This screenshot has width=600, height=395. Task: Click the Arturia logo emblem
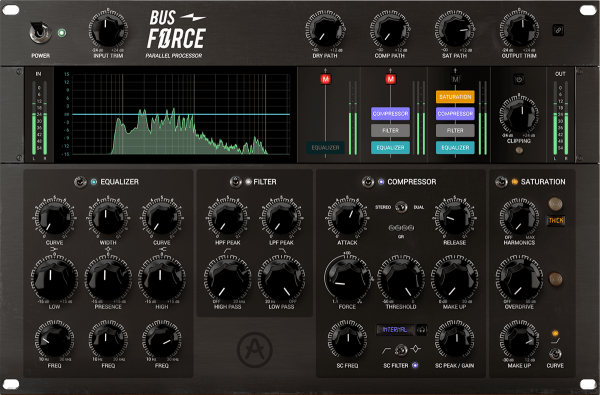[254, 349]
